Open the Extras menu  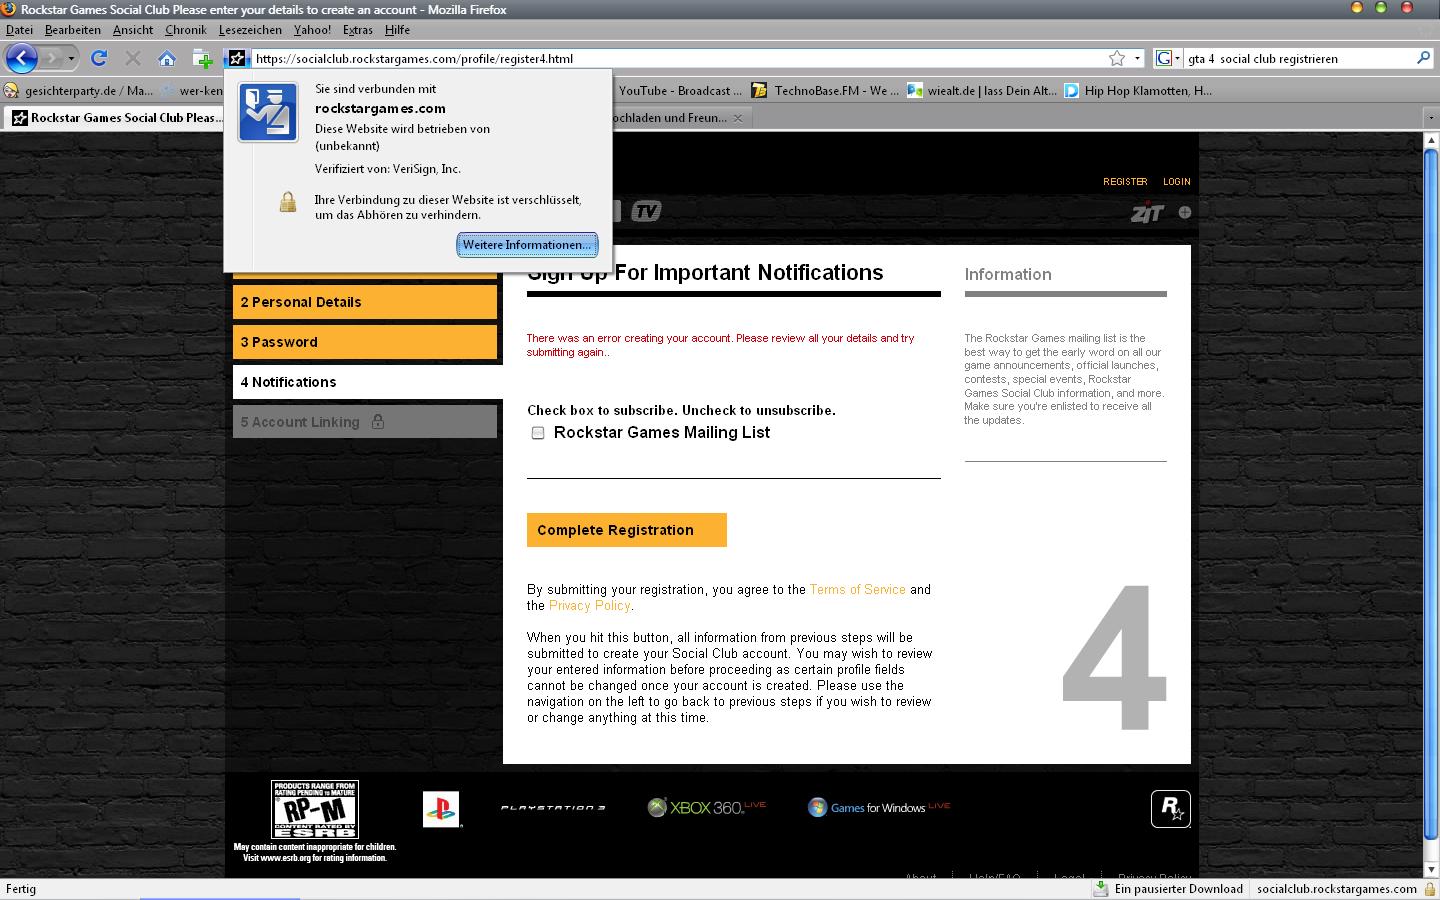[x=357, y=30]
